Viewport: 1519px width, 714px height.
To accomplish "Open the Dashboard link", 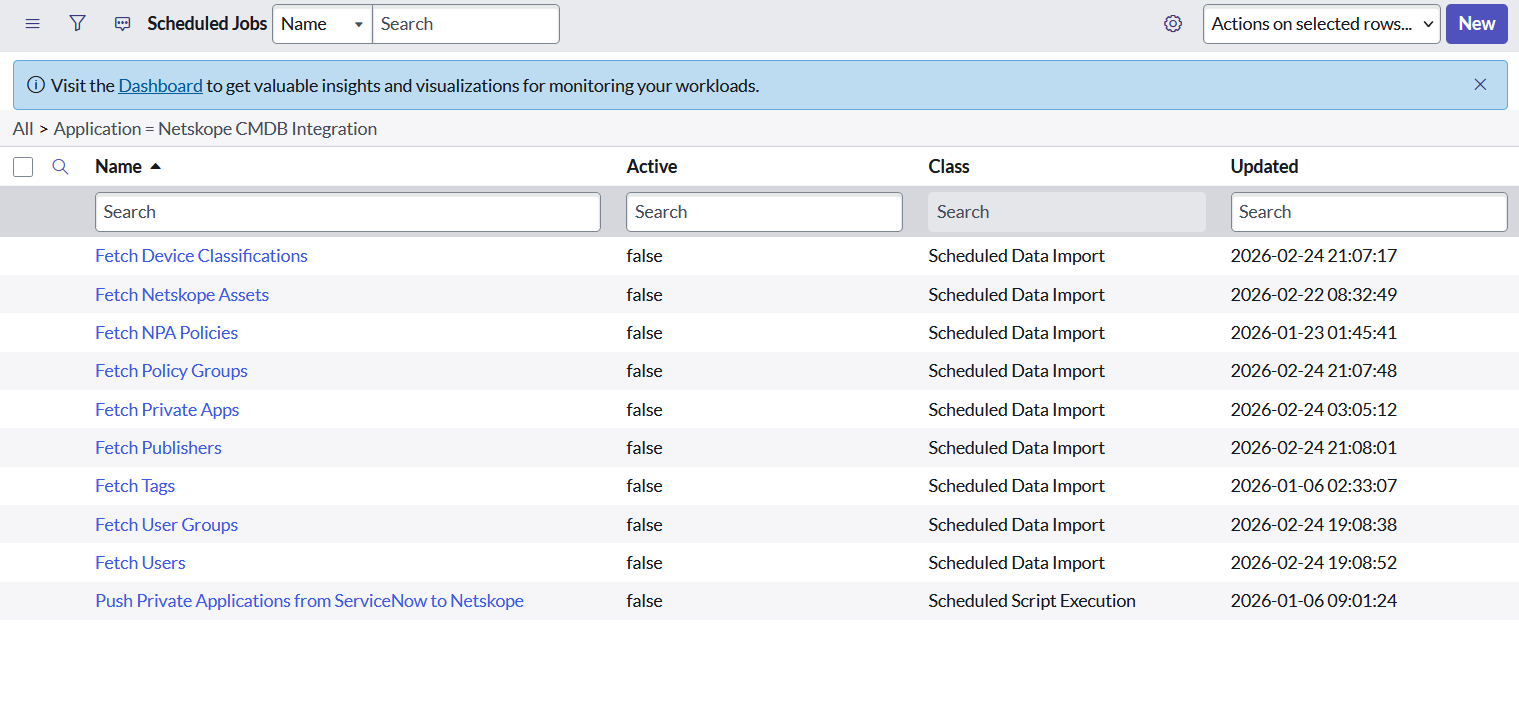I will point(161,86).
